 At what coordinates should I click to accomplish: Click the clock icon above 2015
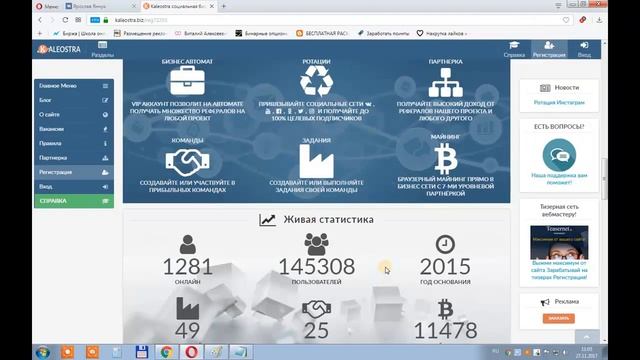(x=445, y=244)
